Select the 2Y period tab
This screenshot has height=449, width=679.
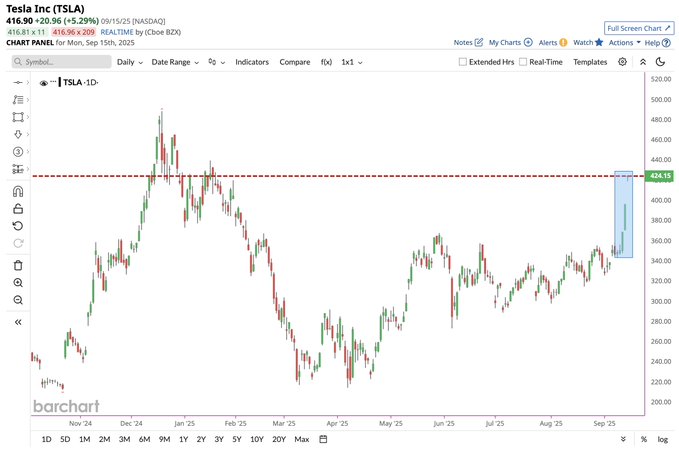[x=201, y=439]
